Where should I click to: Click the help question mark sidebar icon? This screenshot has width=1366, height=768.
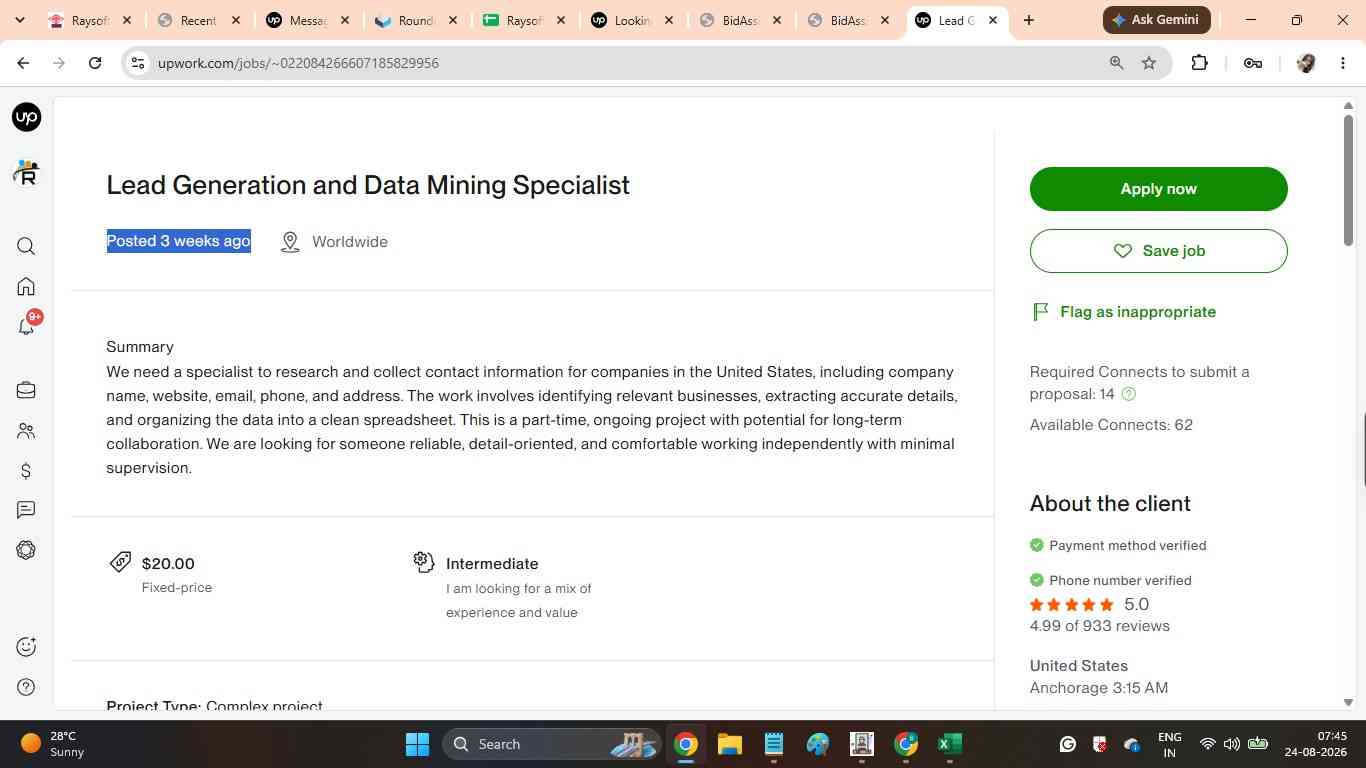click(27, 687)
